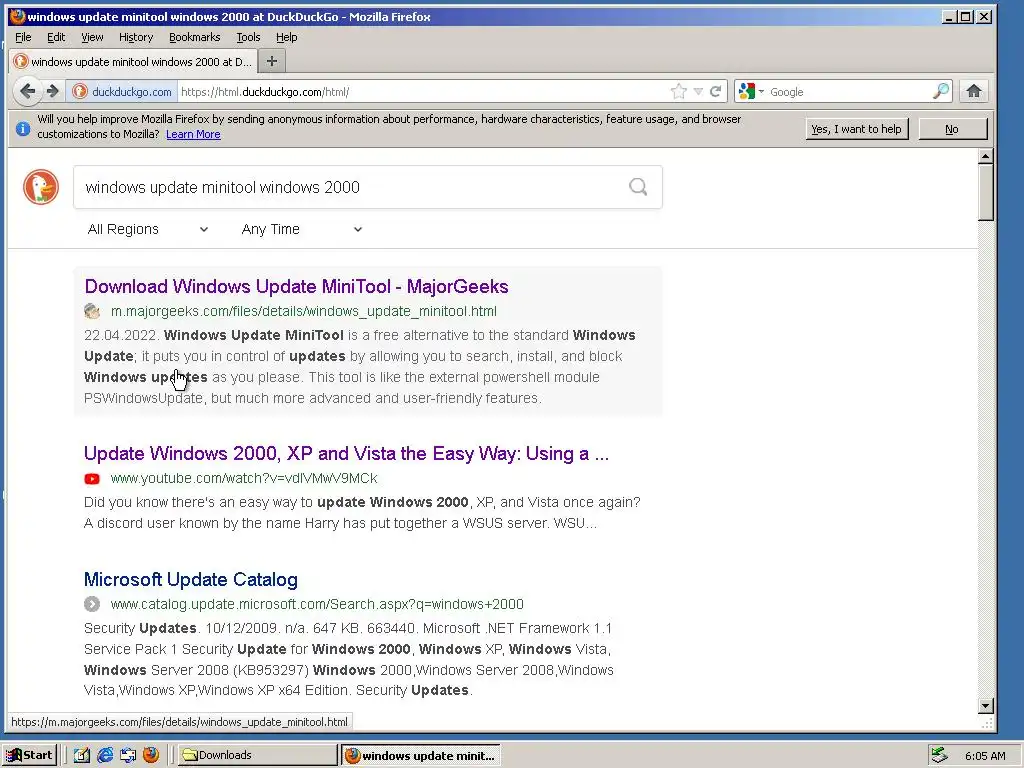Viewport: 1024px width, 768px height.
Task: Open the History menu
Action: click(136, 37)
